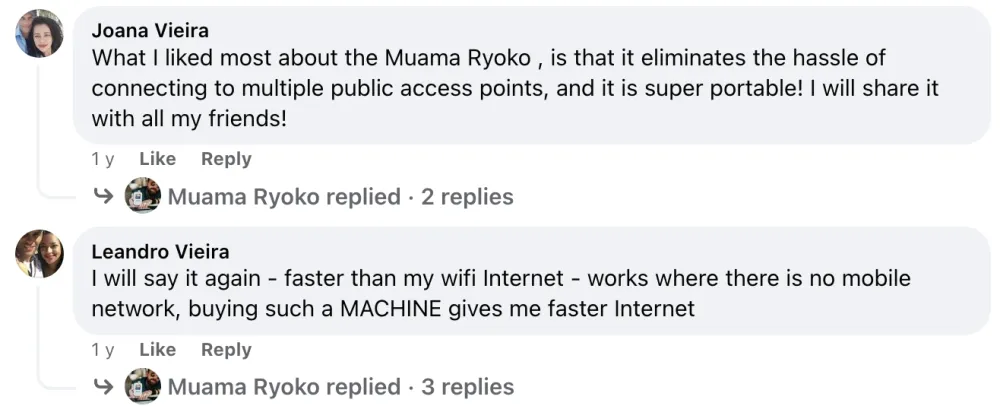Click "Muama Ryoko replied" under Joana's comment
The height and width of the screenshot is (406, 1000).
coord(284,197)
